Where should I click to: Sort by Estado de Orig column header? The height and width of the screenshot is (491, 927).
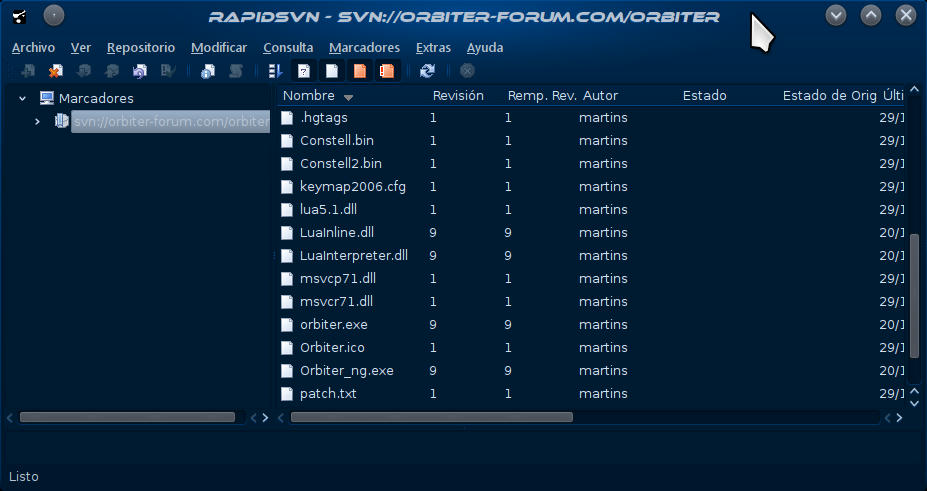[829, 96]
